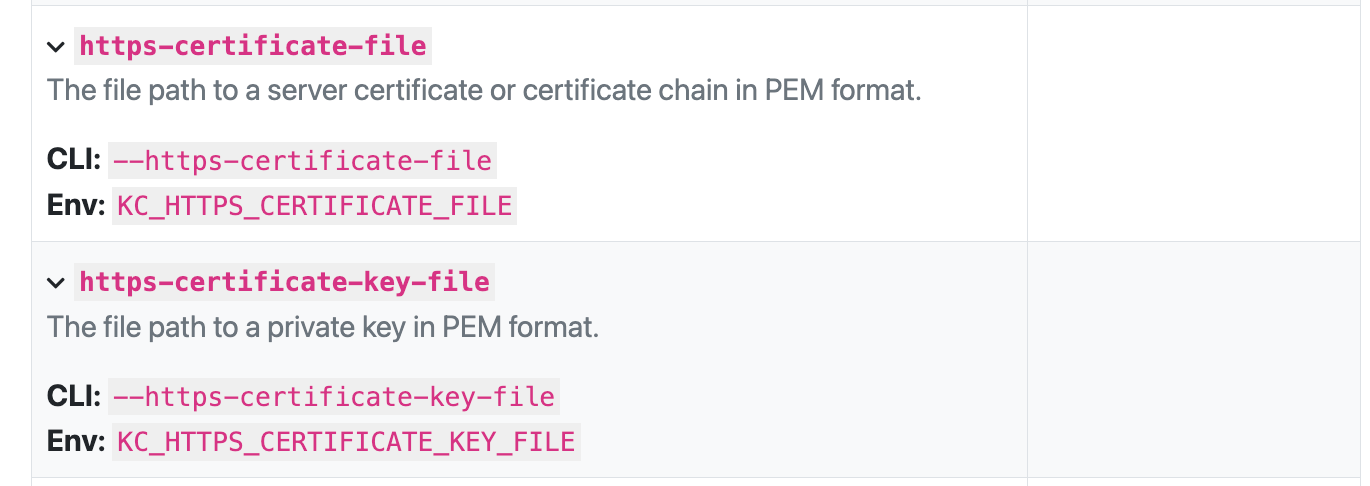
Task: Click the empty value cell beside https-certificate-file
Action: (1195, 123)
